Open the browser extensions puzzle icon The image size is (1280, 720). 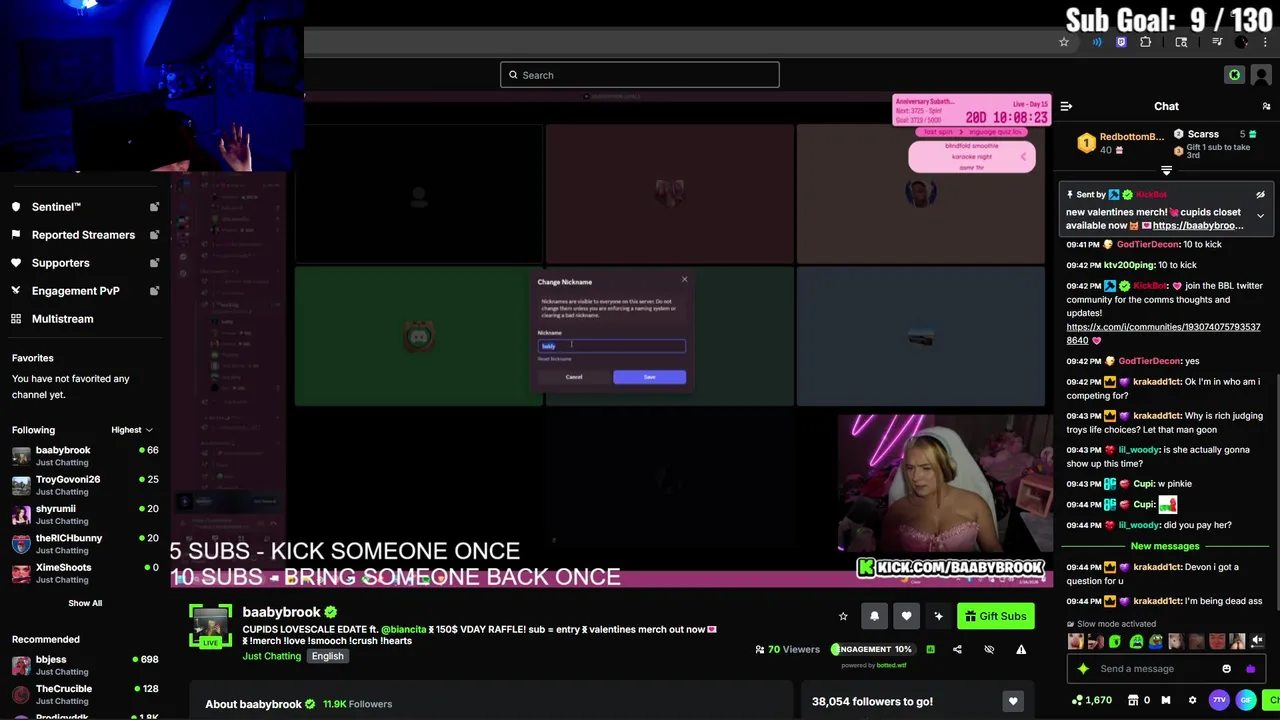tap(1145, 42)
